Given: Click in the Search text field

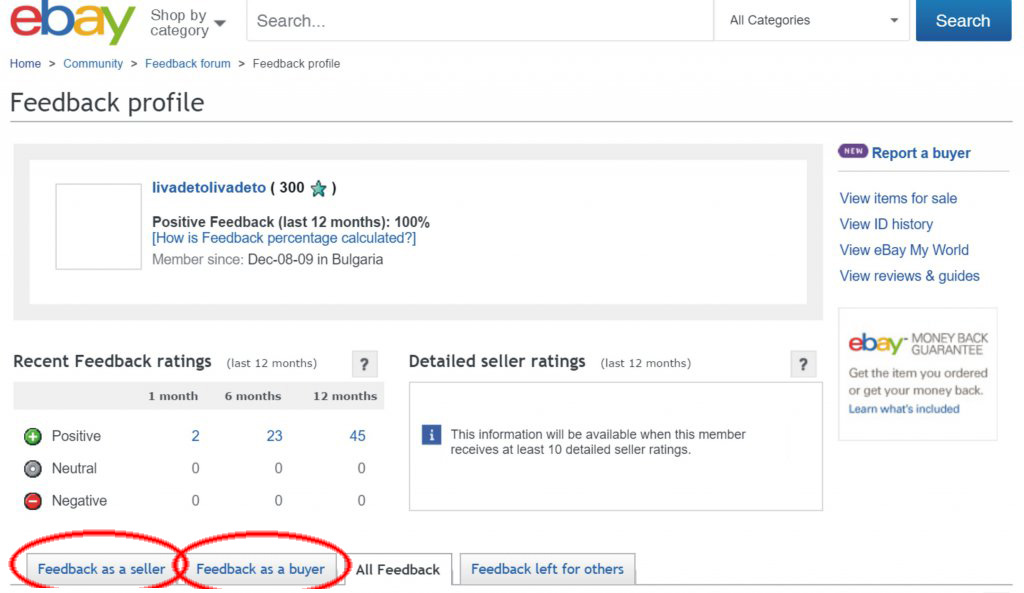Looking at the screenshot, I should point(480,20).
